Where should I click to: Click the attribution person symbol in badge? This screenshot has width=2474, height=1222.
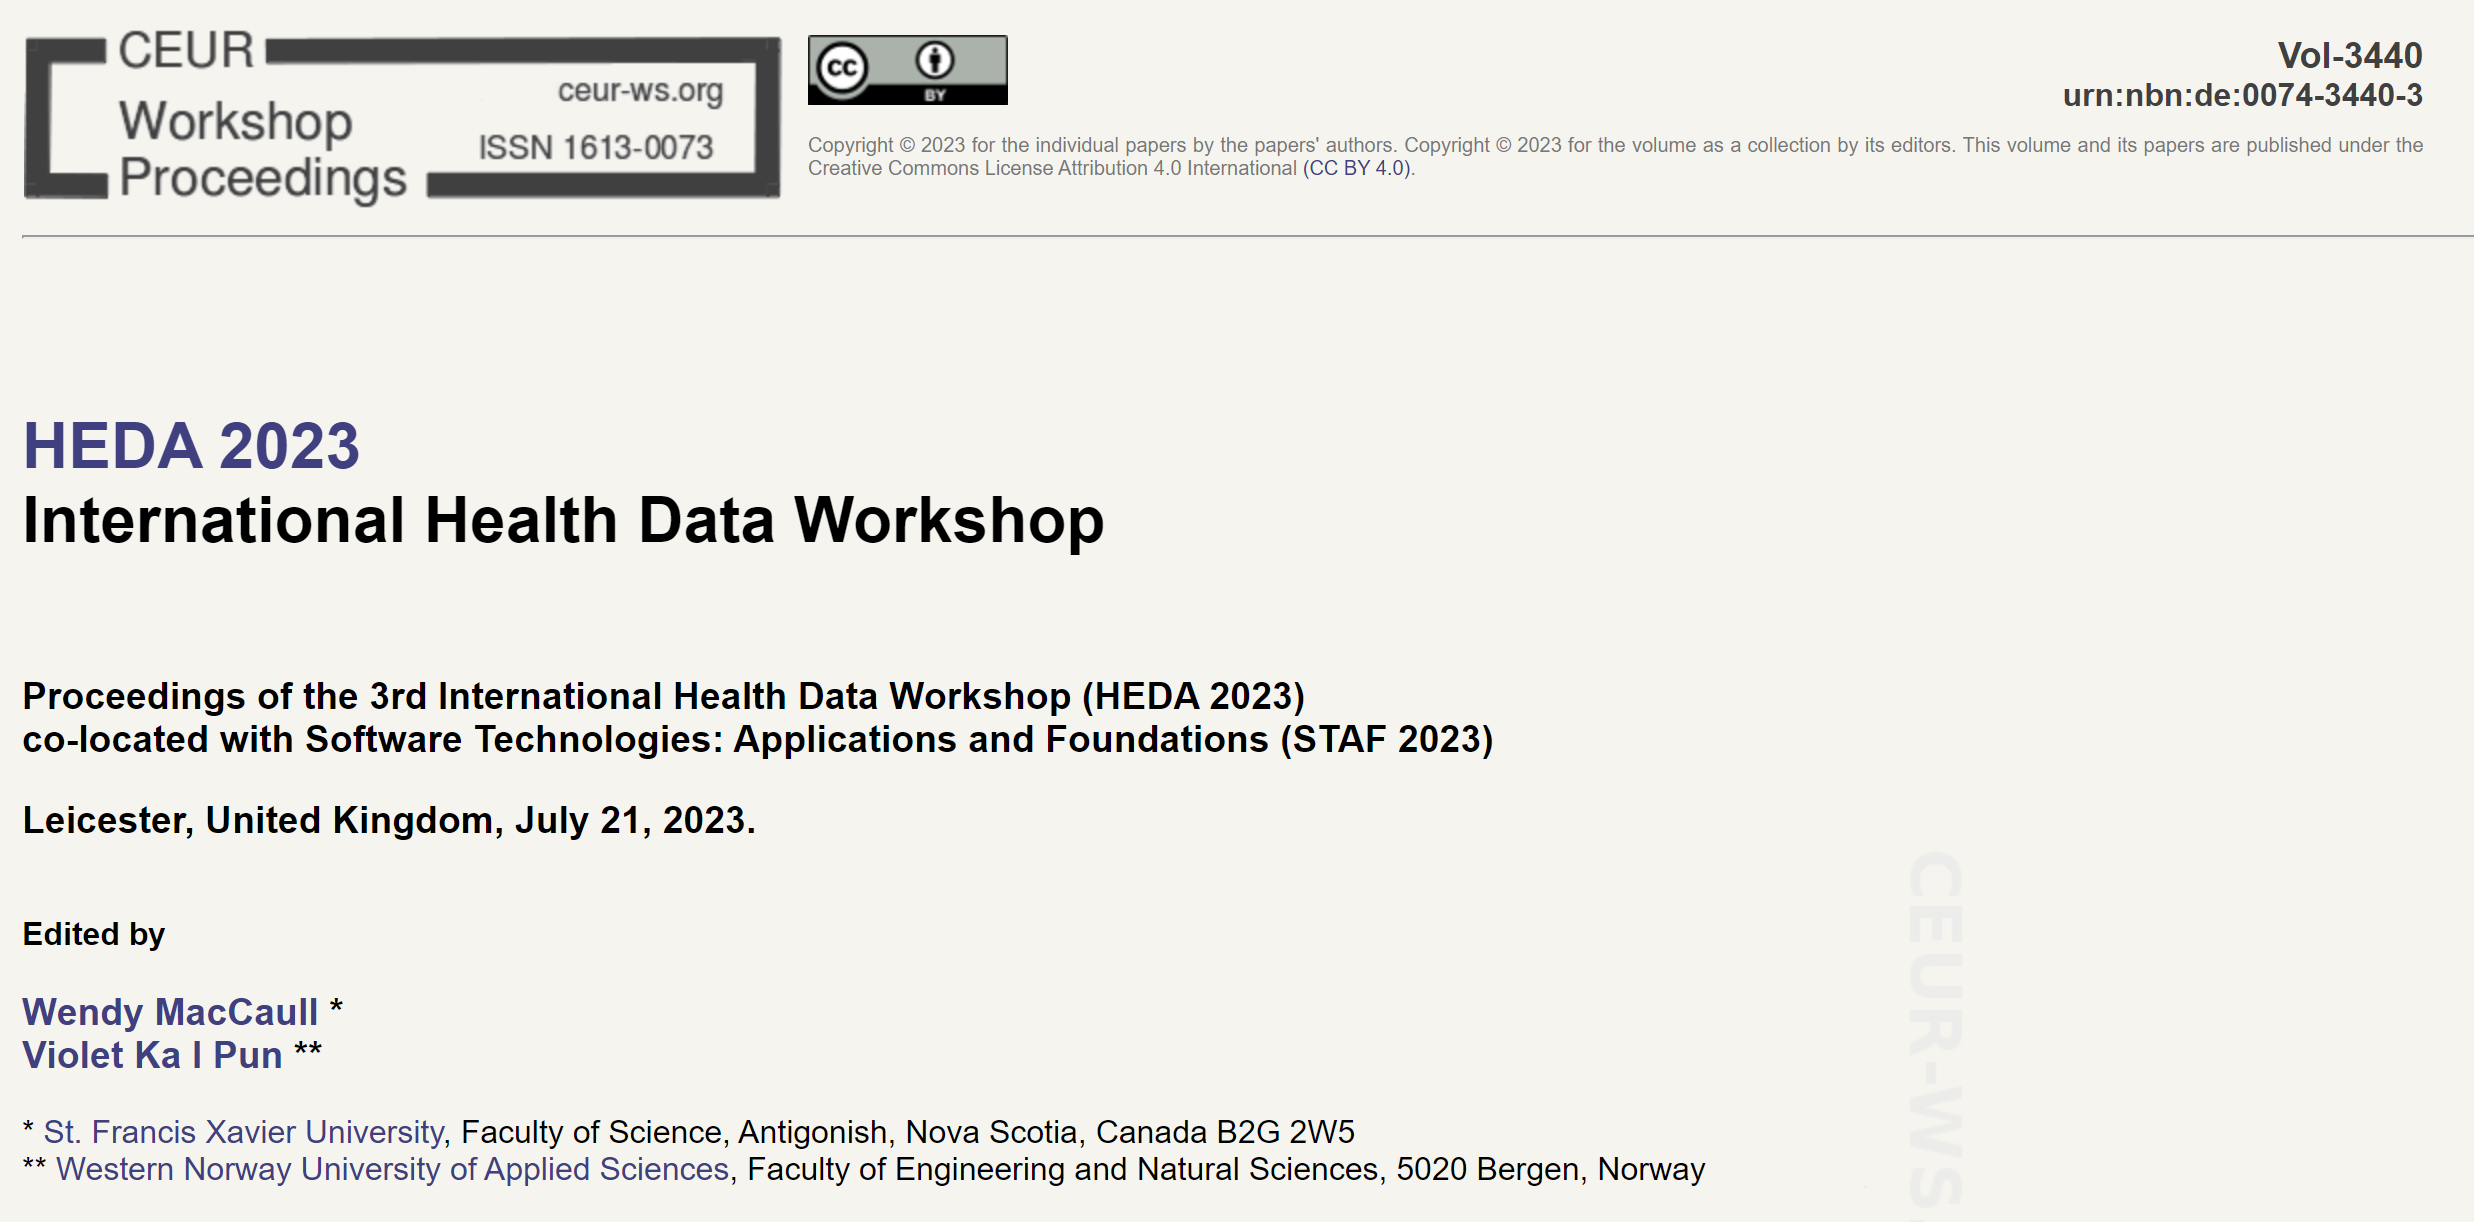935,60
